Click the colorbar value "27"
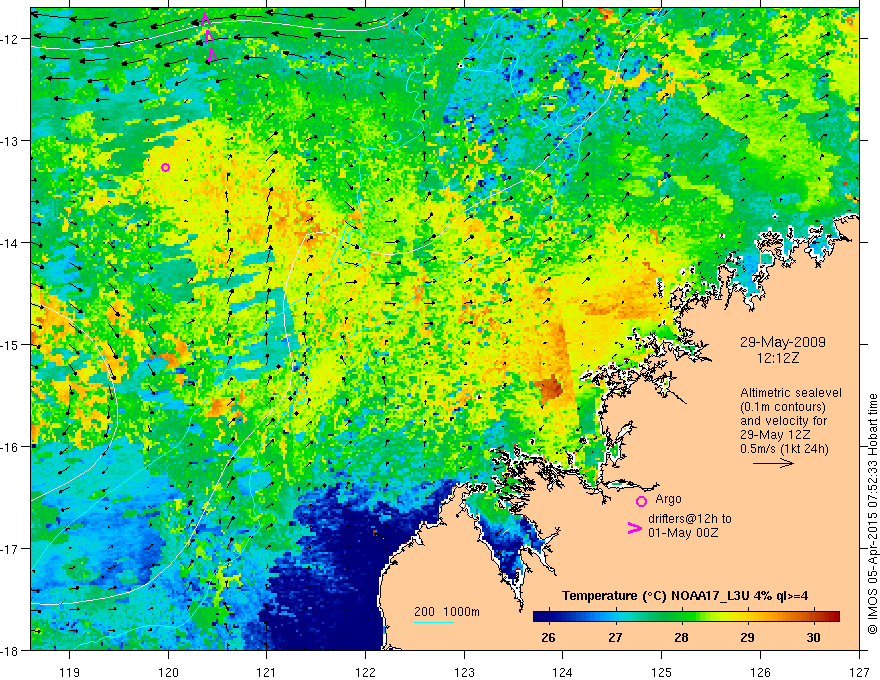This screenshot has height=680, width=880. [615, 637]
